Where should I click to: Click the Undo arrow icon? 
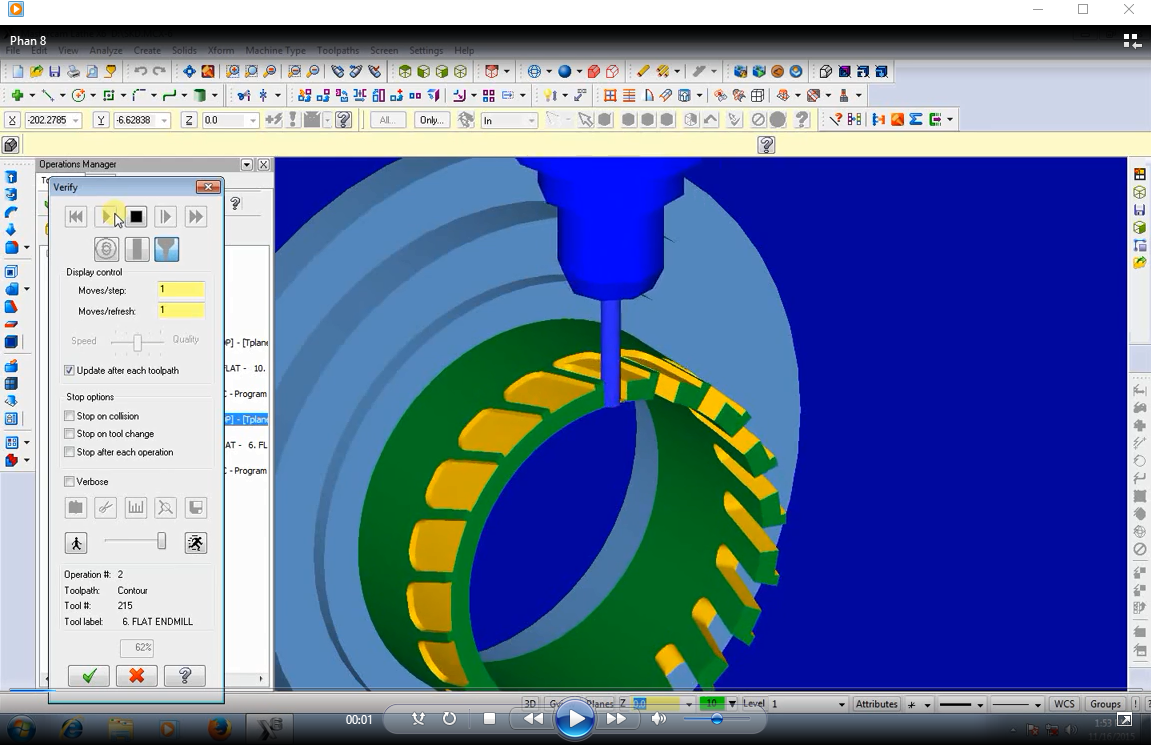[140, 71]
